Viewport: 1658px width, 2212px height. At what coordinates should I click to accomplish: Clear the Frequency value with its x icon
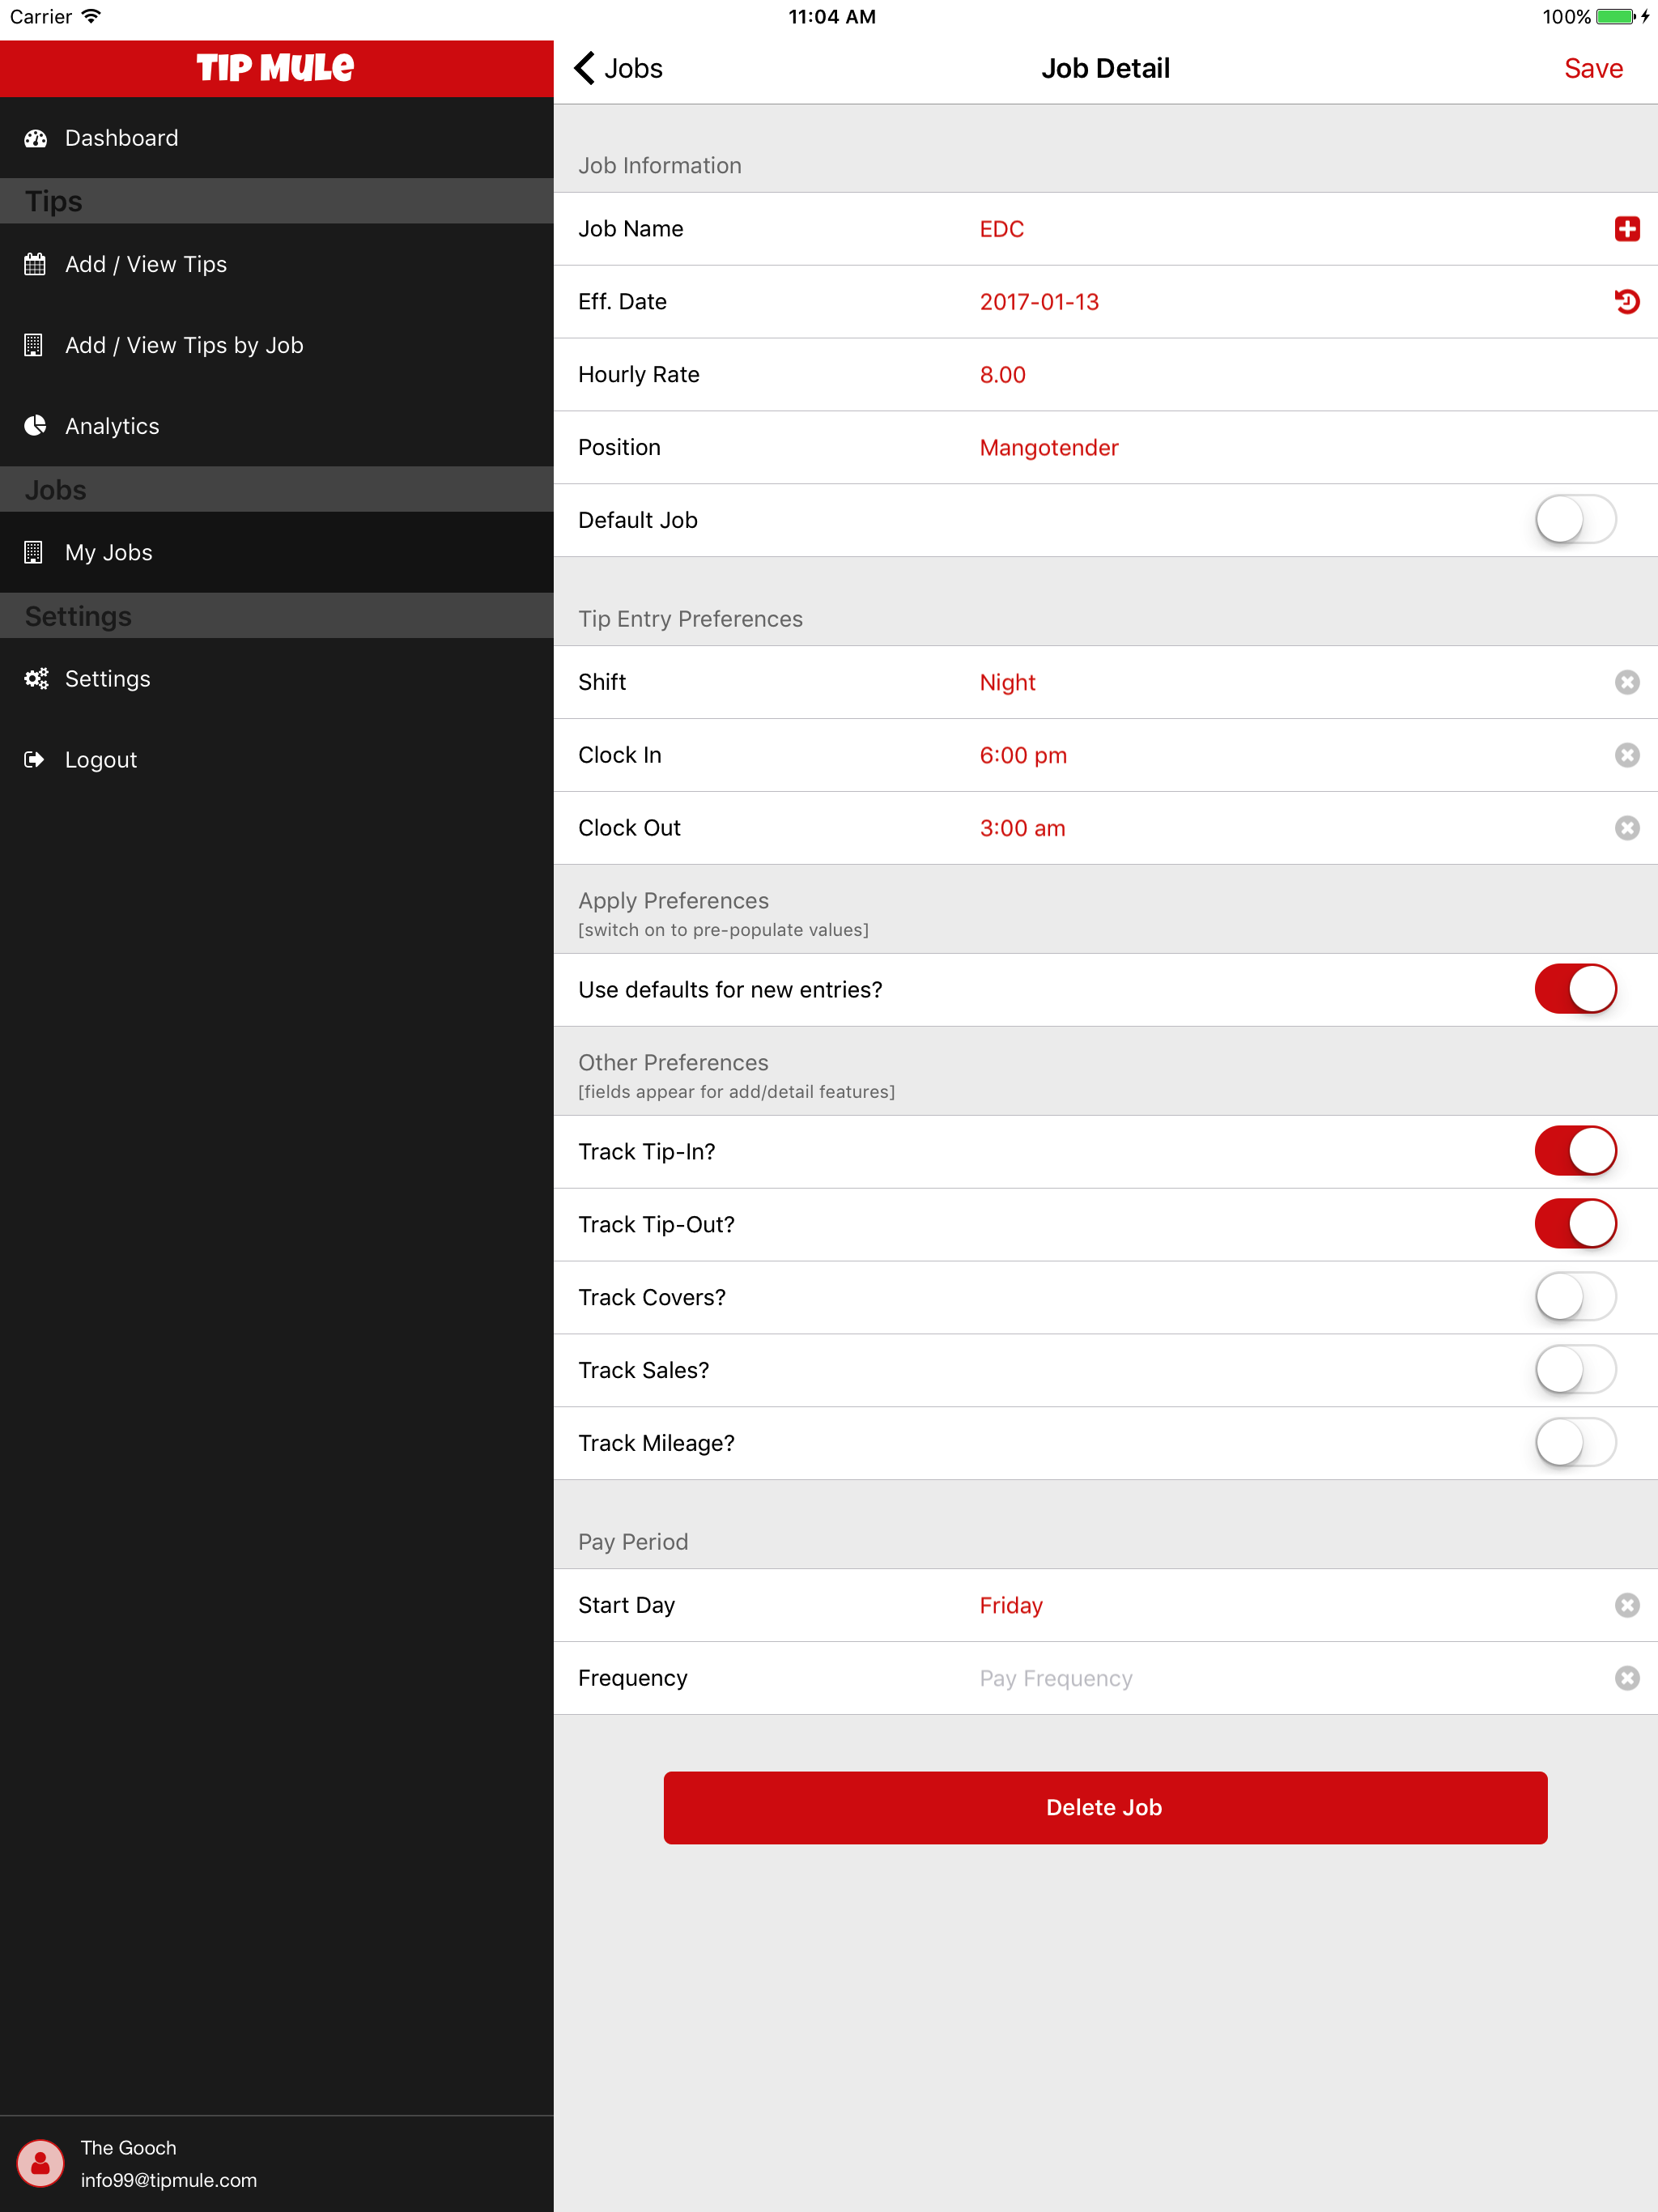coord(1627,1678)
